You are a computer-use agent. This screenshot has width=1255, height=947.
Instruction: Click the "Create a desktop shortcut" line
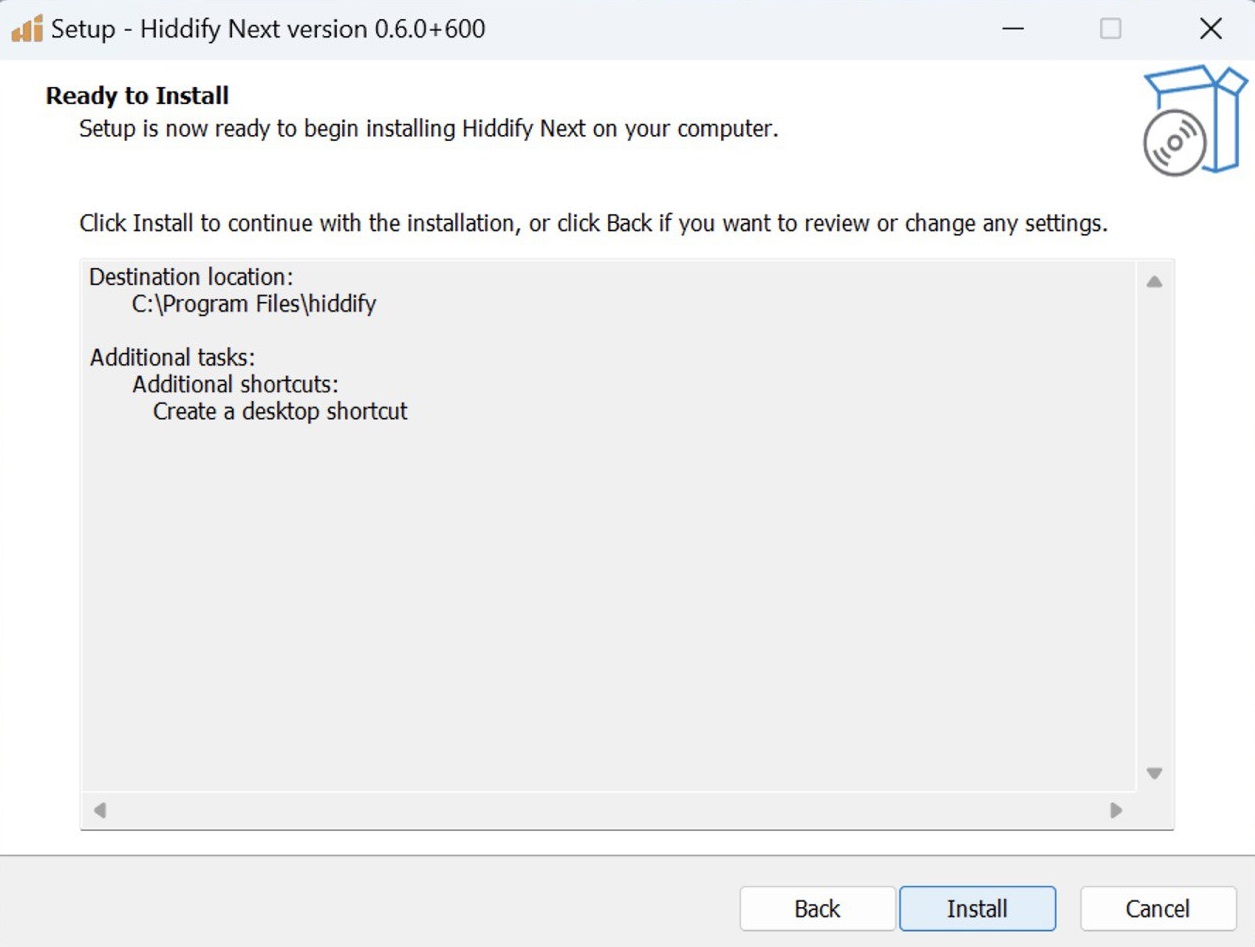pyautogui.click(x=280, y=411)
